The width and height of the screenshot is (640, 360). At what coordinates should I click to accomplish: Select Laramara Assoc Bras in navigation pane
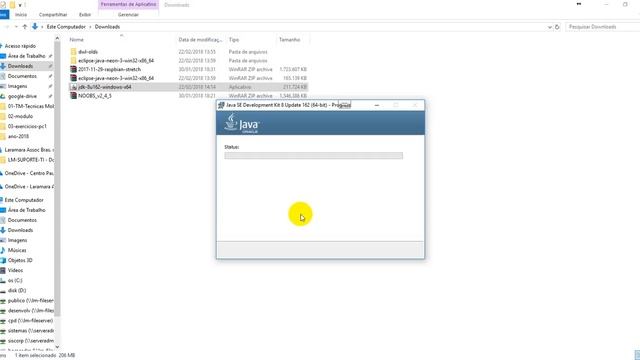coord(29,150)
